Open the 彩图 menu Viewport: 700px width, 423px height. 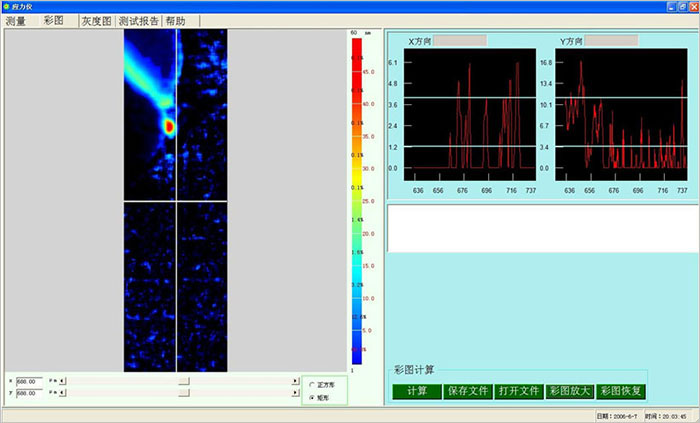point(54,21)
